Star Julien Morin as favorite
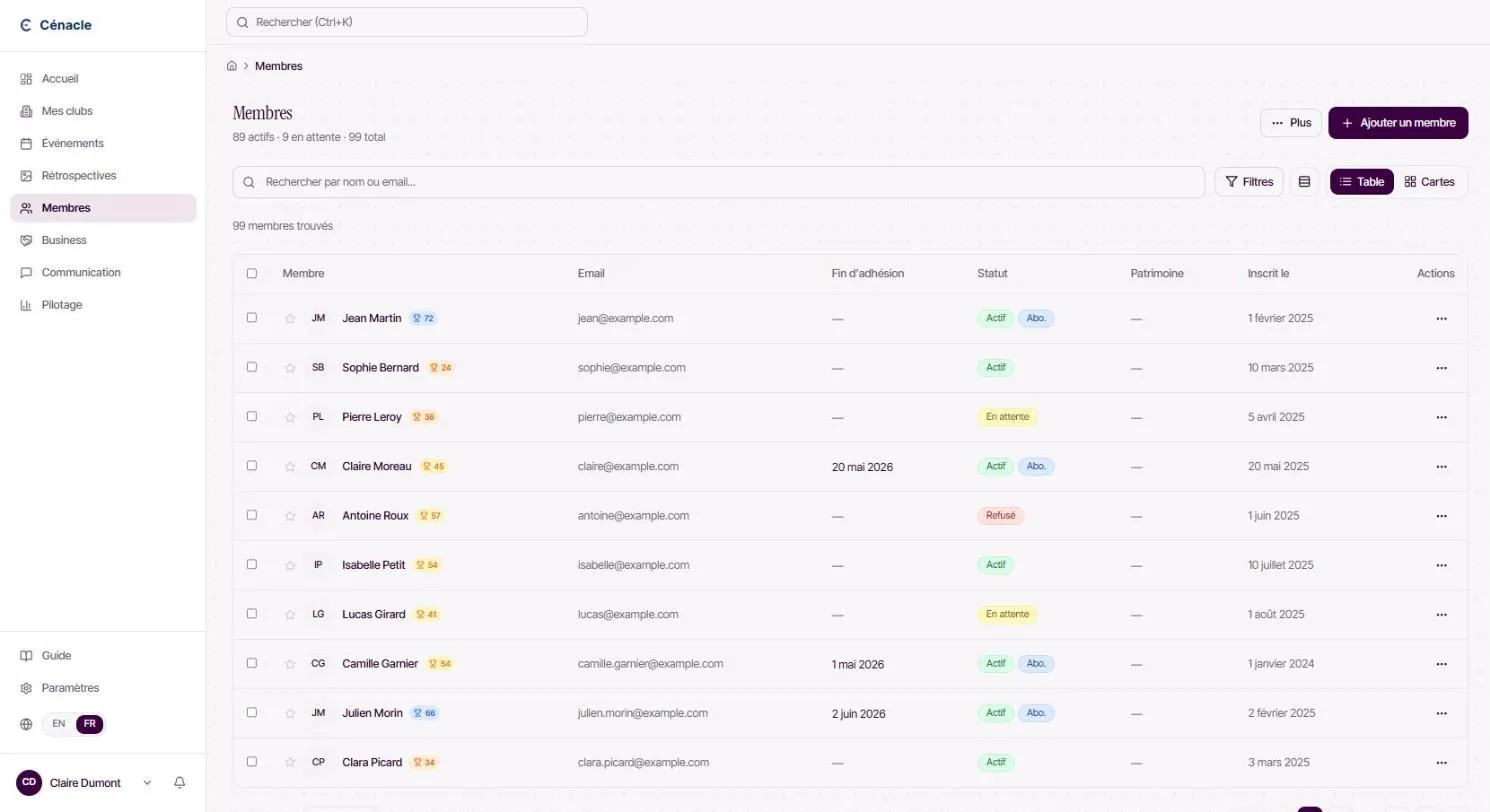The width and height of the screenshot is (1490, 812). click(x=290, y=714)
